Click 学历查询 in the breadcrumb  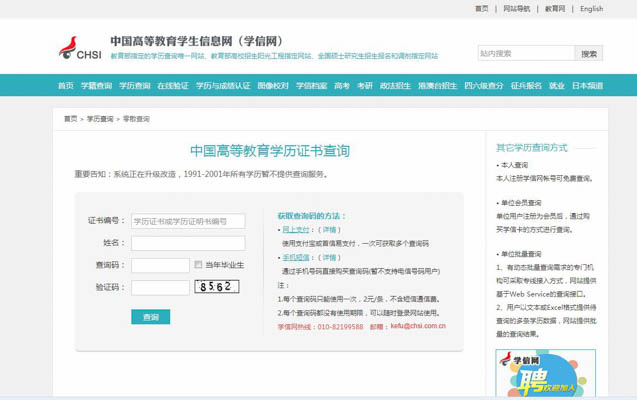(100, 119)
